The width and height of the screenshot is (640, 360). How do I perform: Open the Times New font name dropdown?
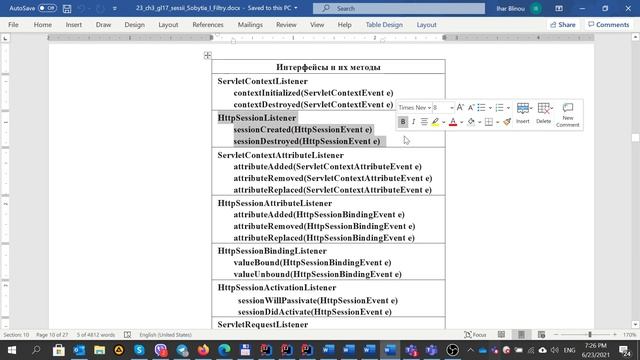pos(429,108)
